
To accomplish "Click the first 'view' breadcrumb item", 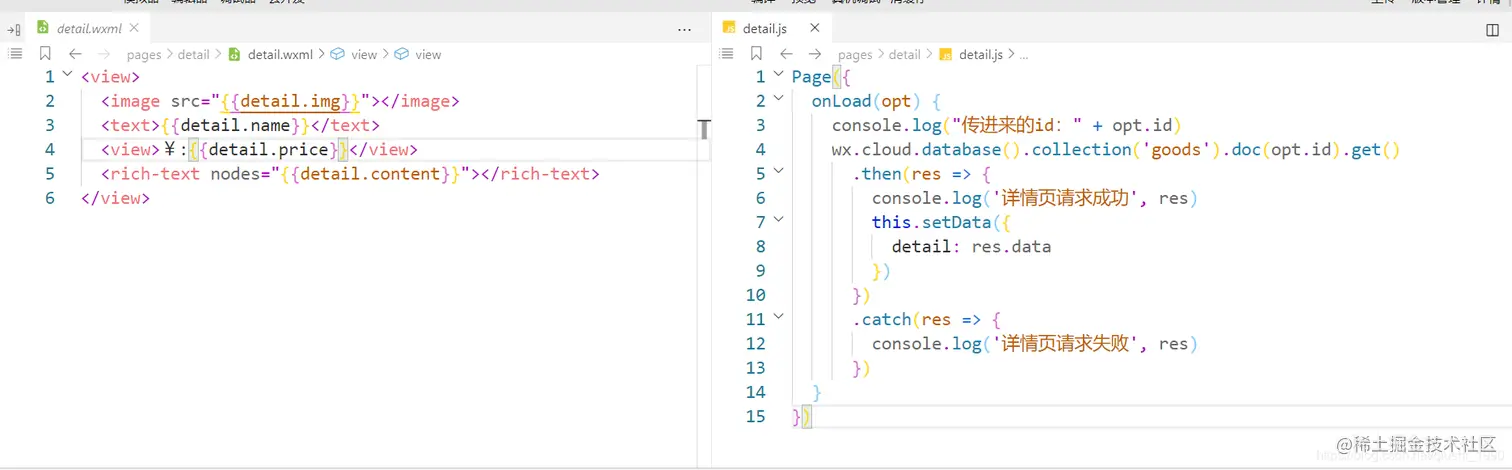I will click(x=364, y=54).
